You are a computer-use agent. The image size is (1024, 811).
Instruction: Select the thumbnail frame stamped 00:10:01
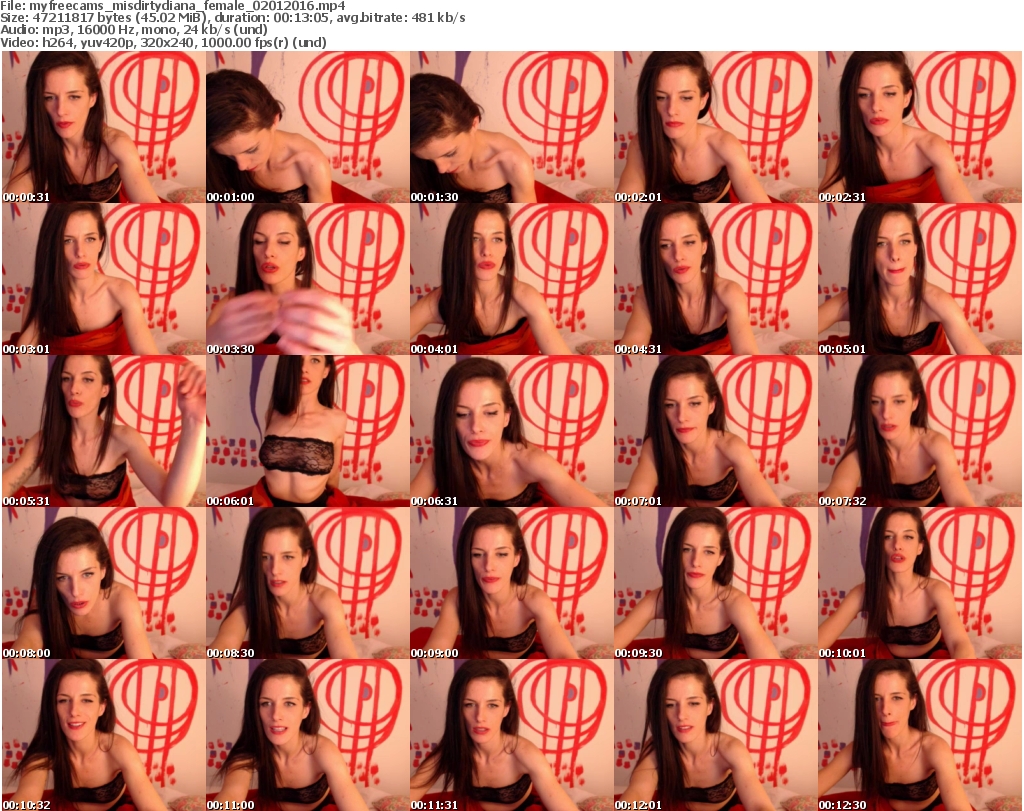point(920,583)
